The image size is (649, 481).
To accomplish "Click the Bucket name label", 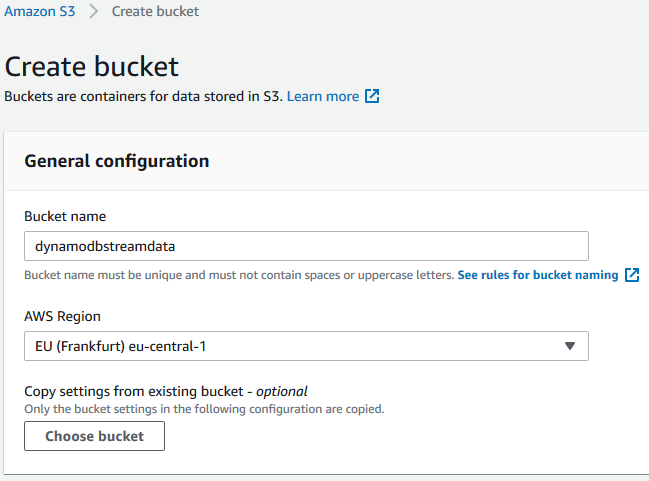I will pos(65,216).
